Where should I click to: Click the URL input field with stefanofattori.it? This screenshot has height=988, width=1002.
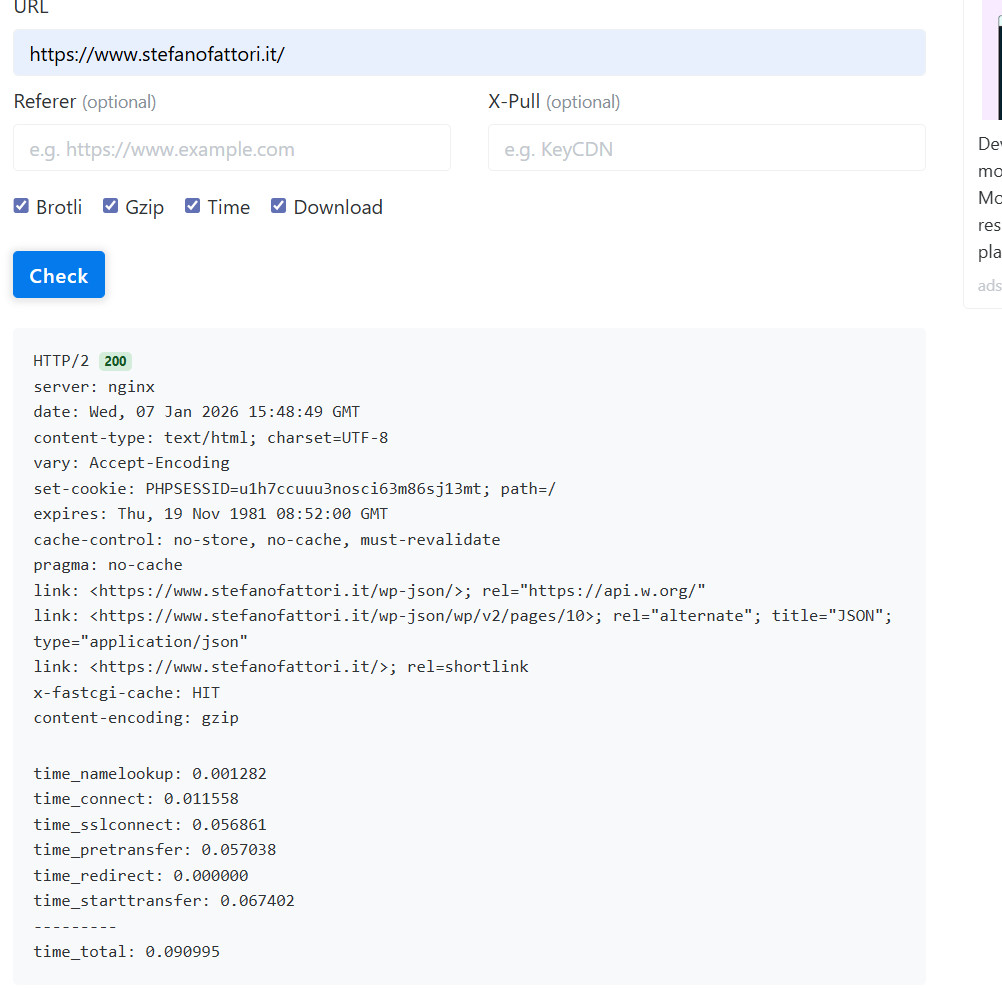pyautogui.click(x=468, y=53)
